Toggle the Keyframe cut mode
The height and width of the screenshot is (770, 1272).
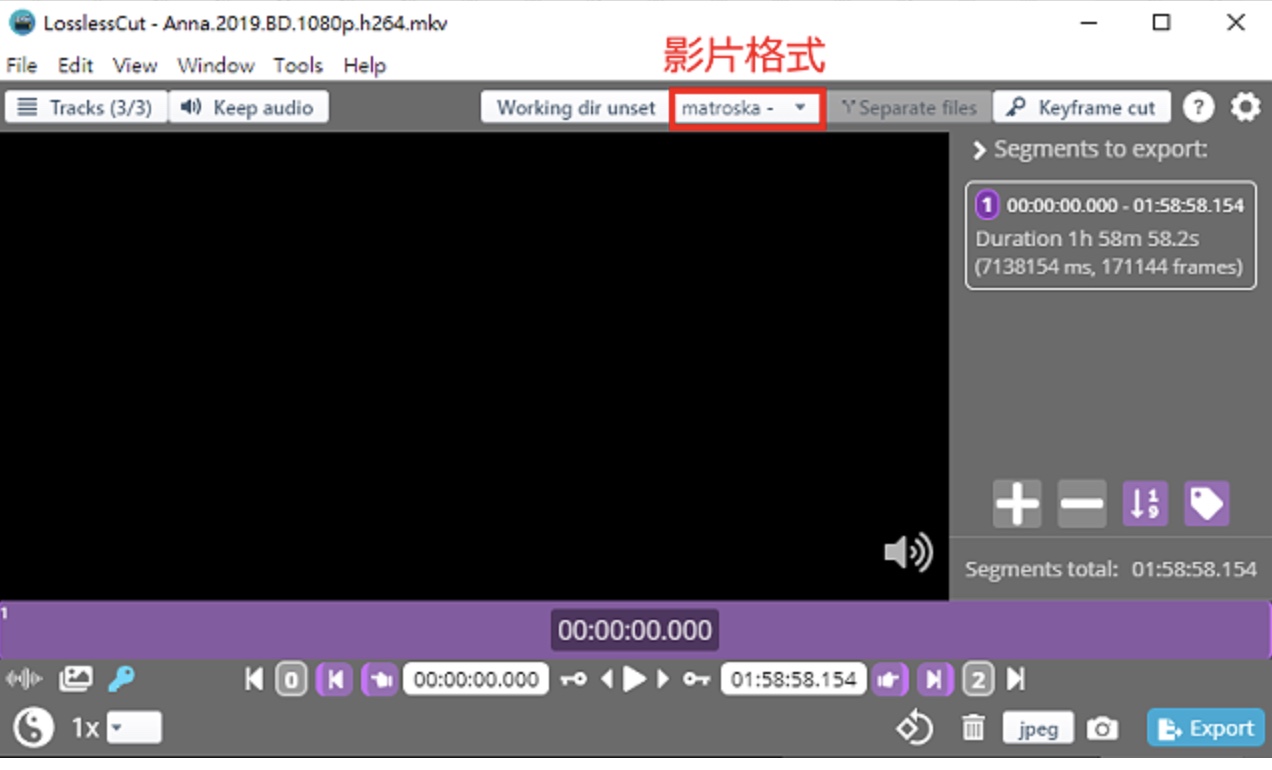pyautogui.click(x=1082, y=108)
